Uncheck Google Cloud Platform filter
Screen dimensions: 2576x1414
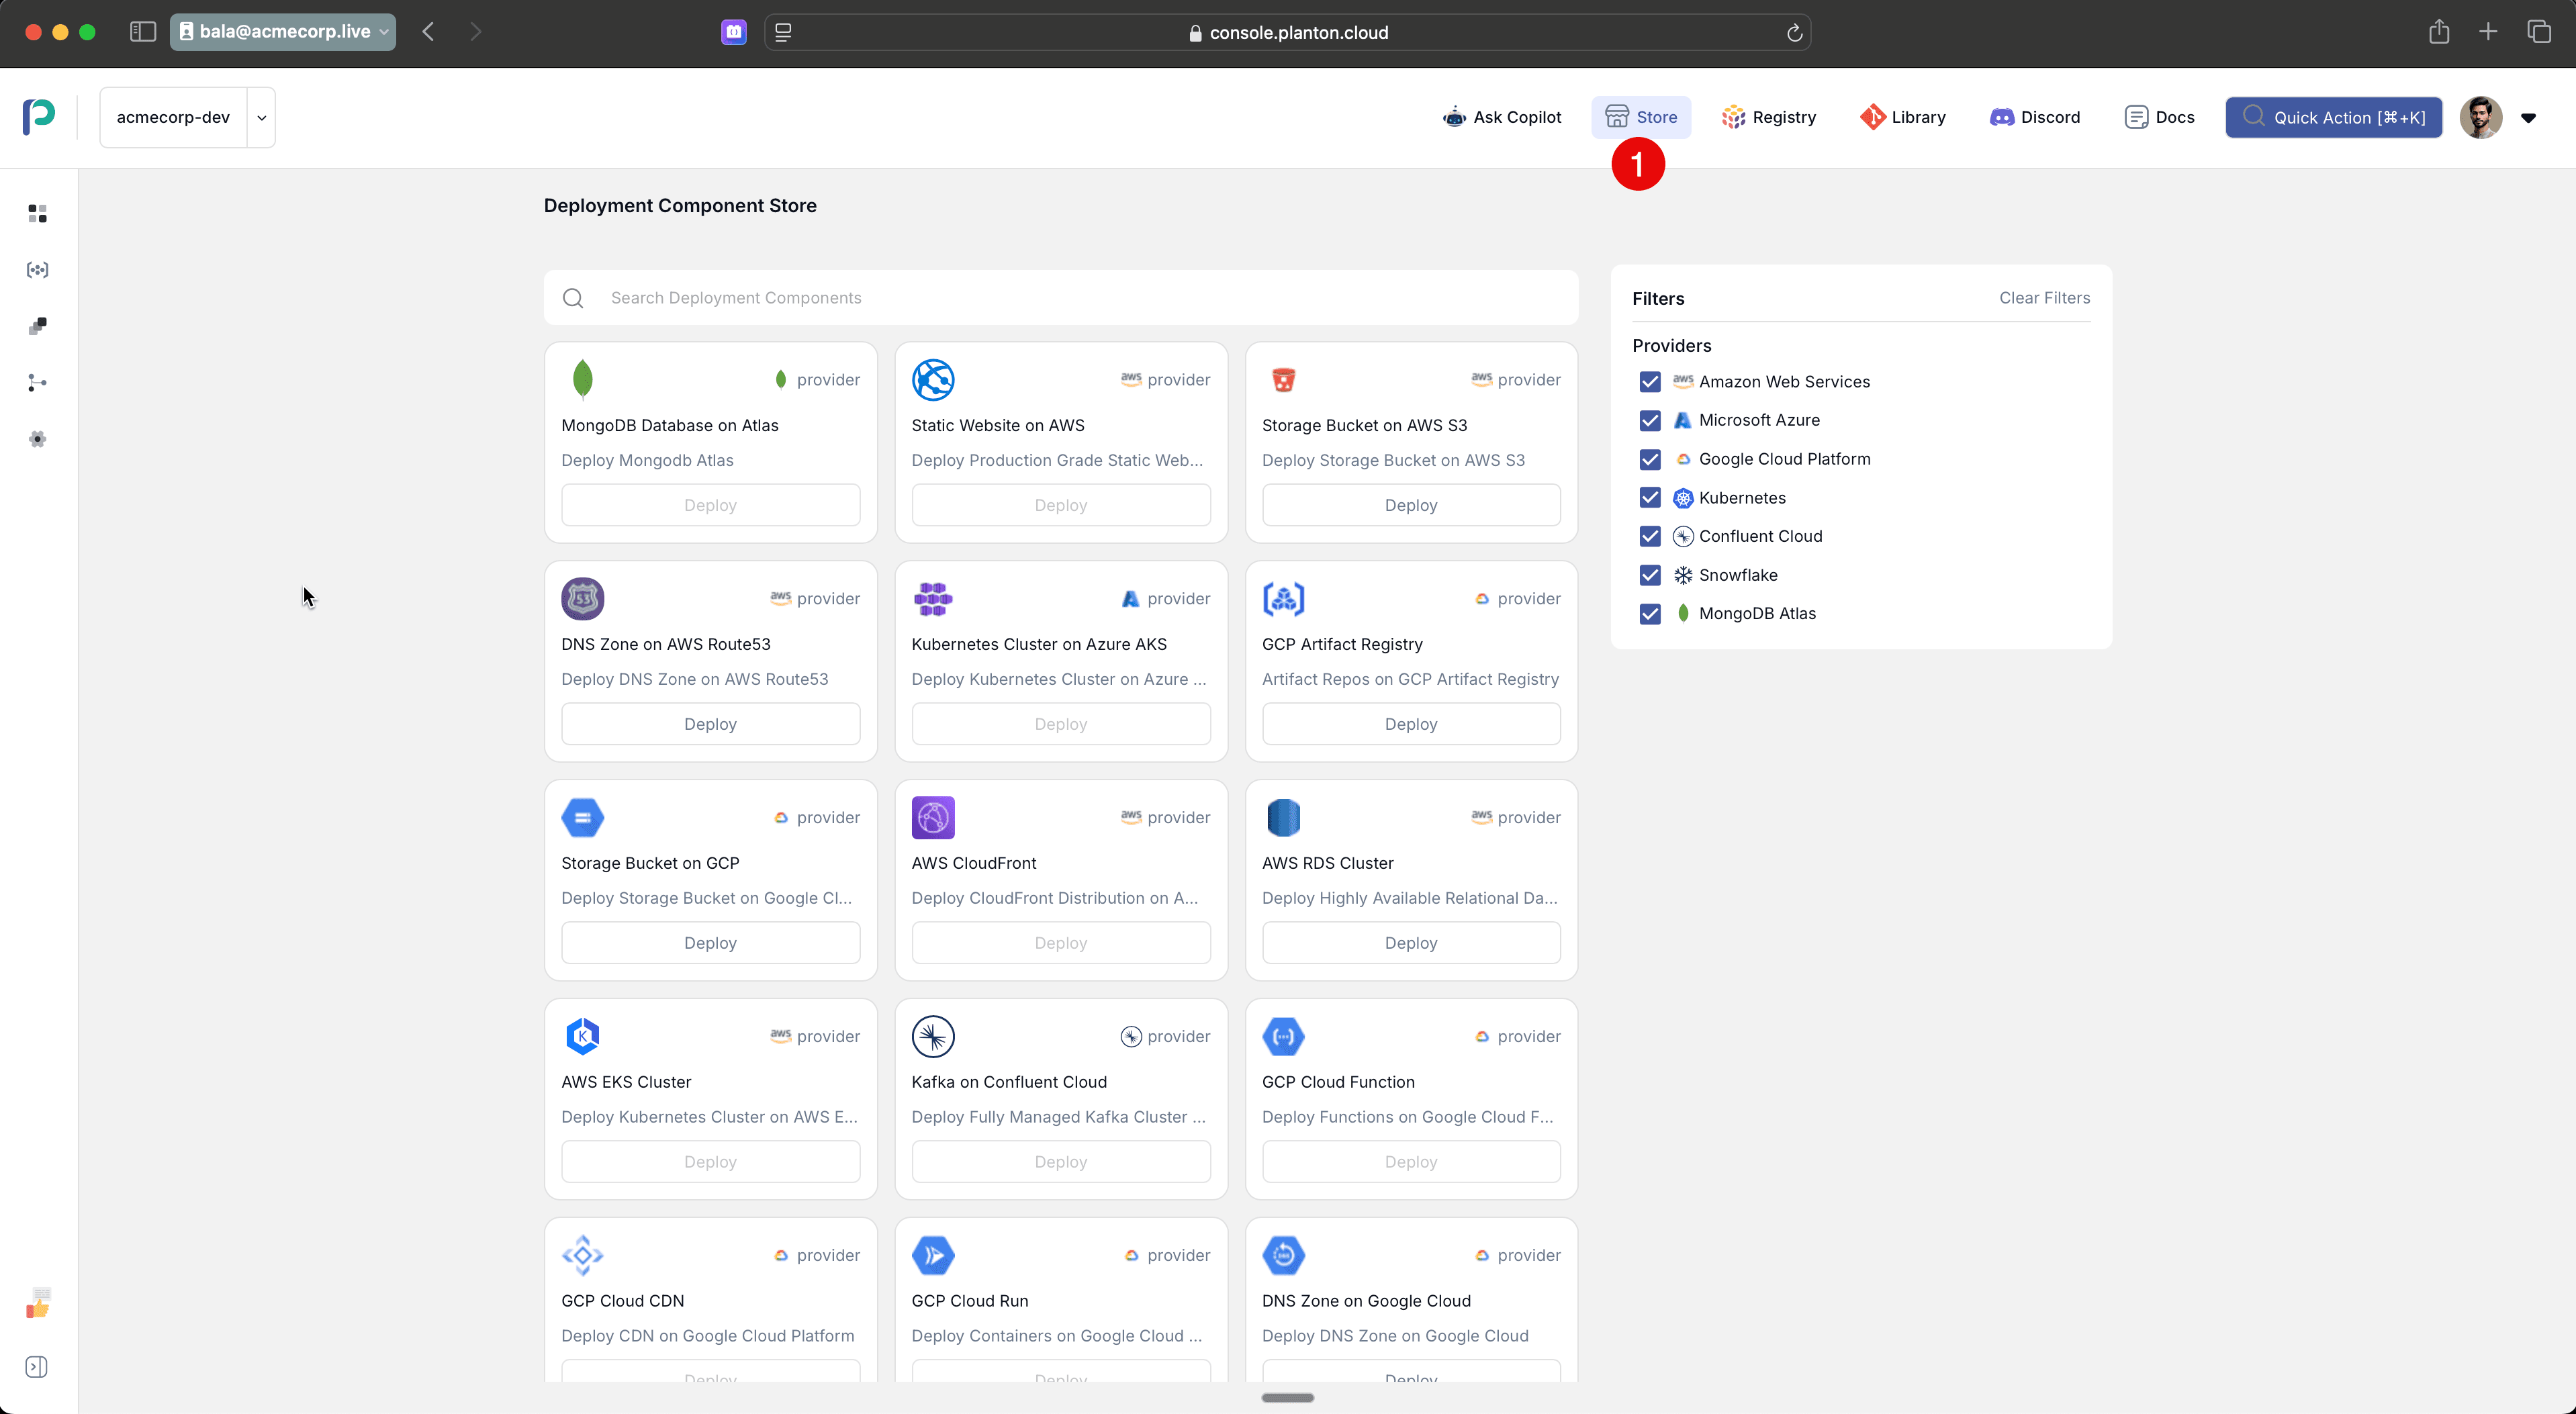[x=1650, y=459]
